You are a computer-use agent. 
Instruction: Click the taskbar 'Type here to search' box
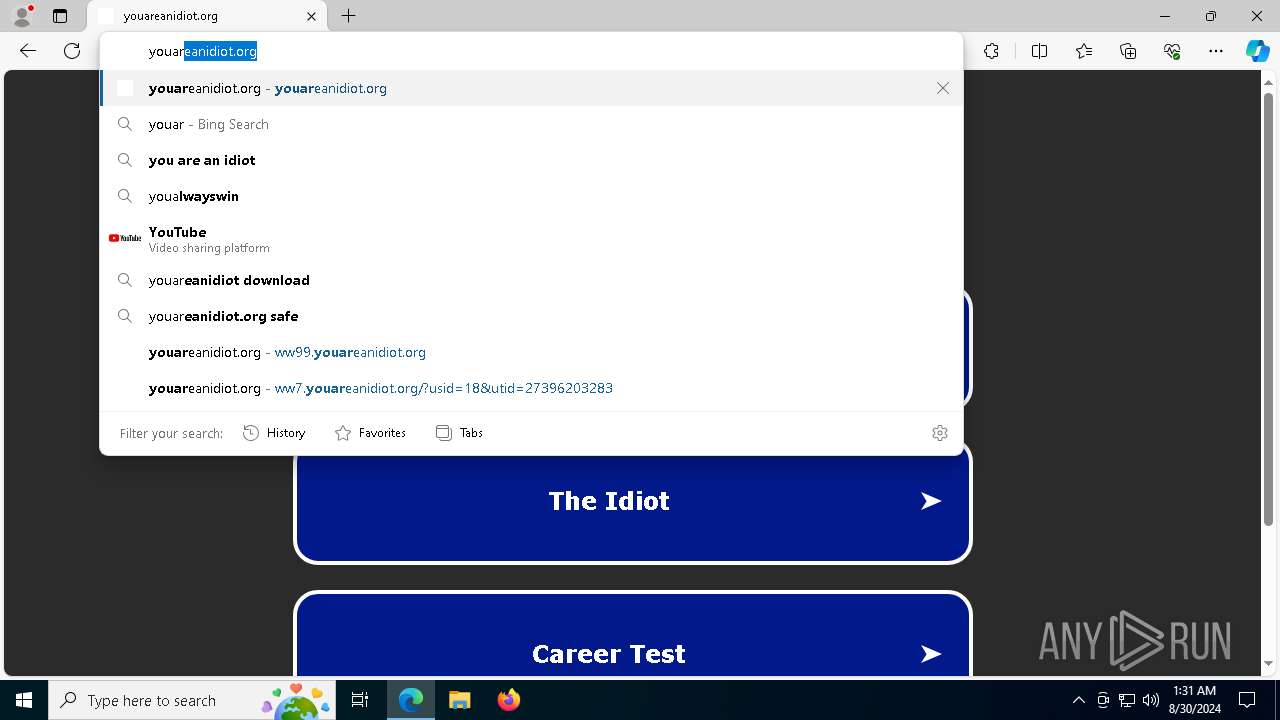pos(192,700)
